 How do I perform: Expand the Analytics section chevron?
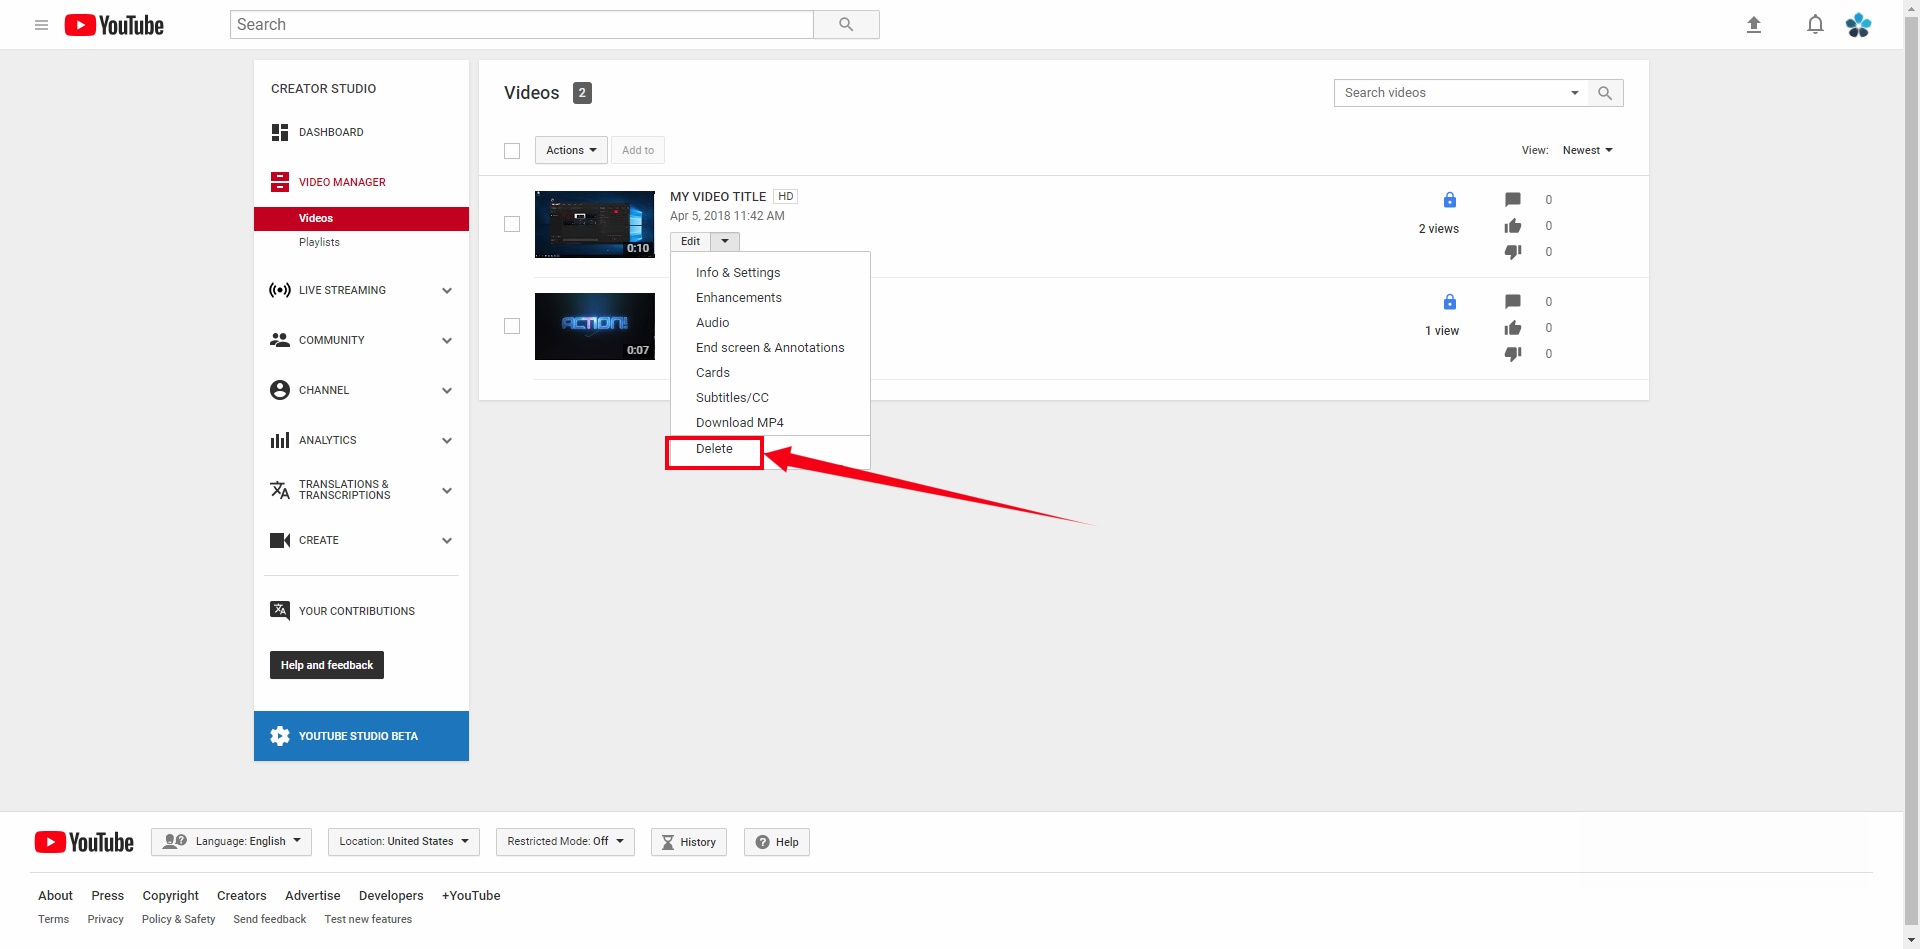click(x=447, y=441)
